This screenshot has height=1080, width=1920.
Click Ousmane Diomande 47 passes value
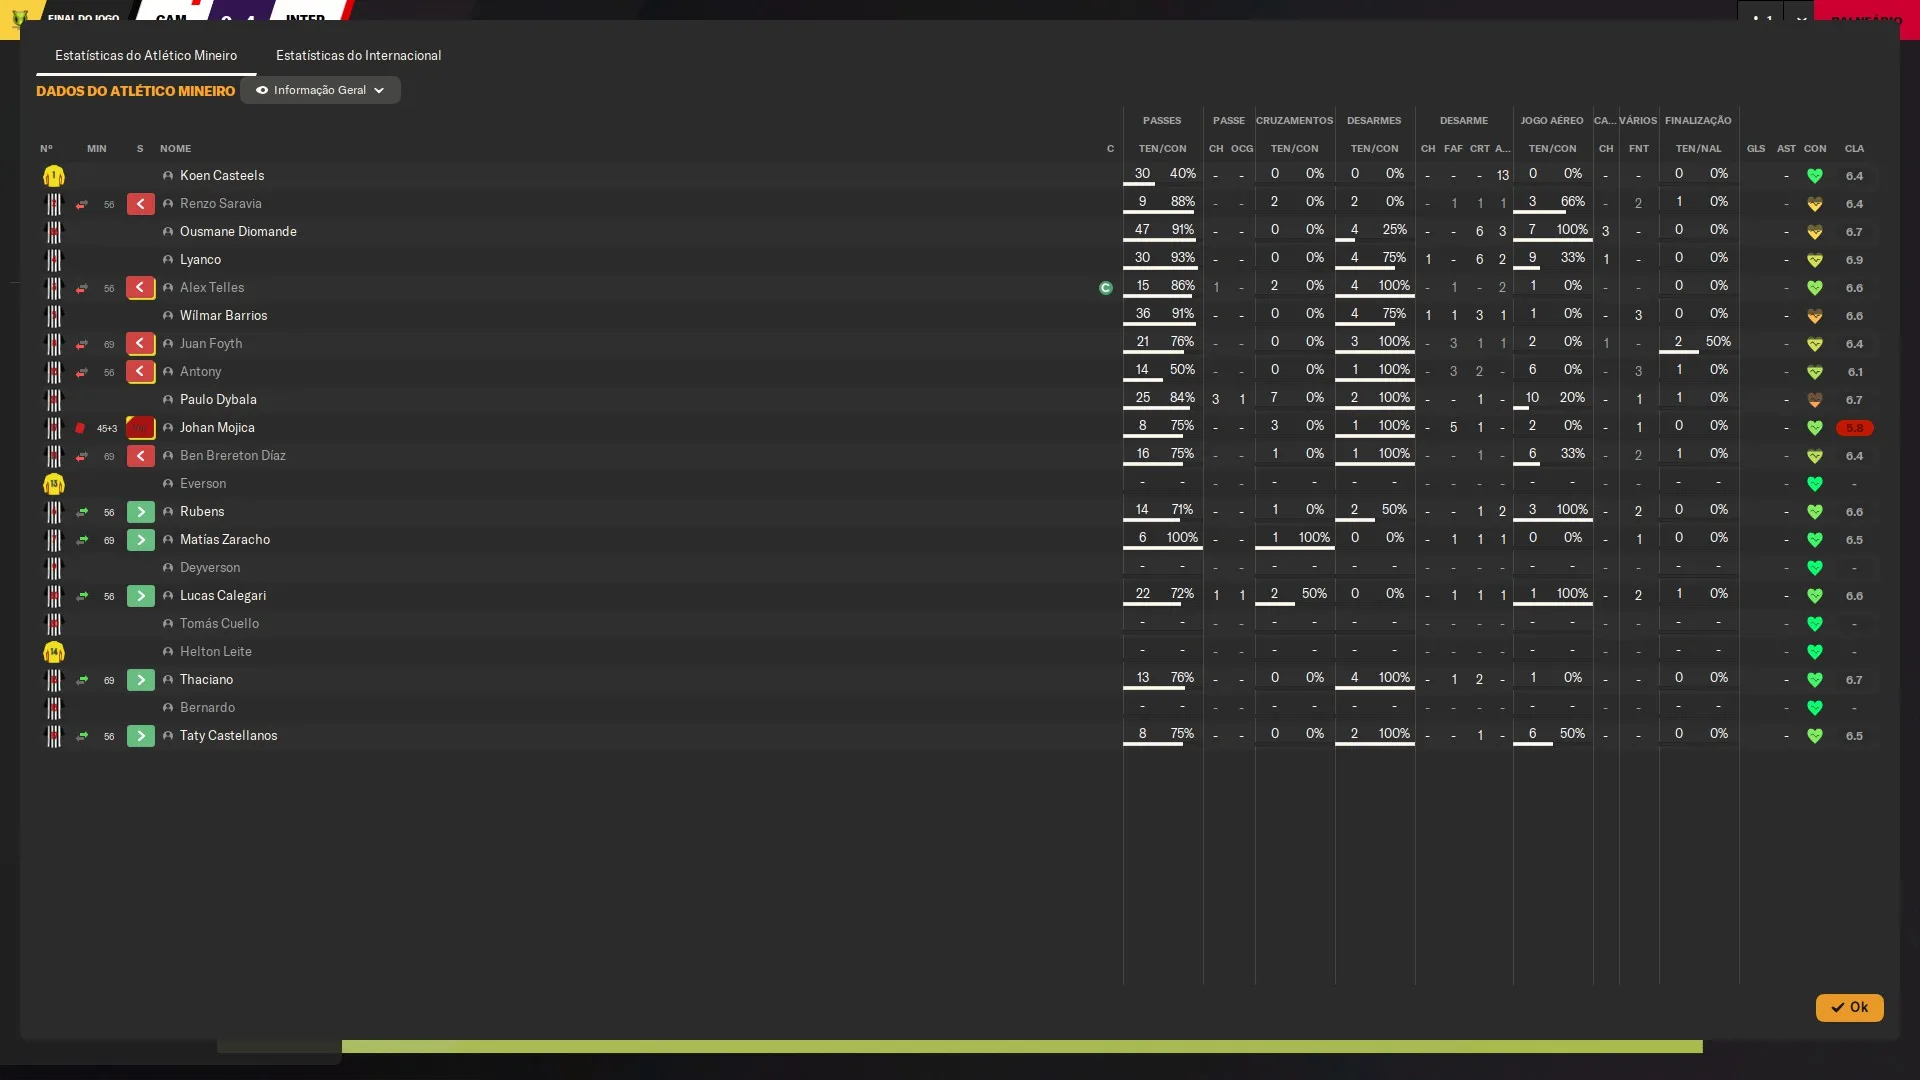pyautogui.click(x=1142, y=230)
